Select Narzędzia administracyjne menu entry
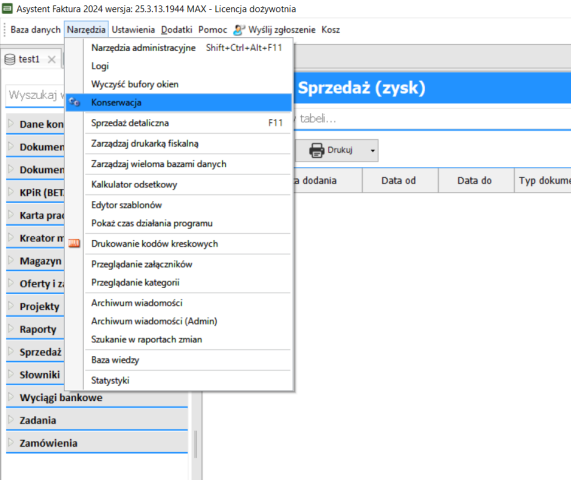571x480 pixels. click(x=179, y=48)
